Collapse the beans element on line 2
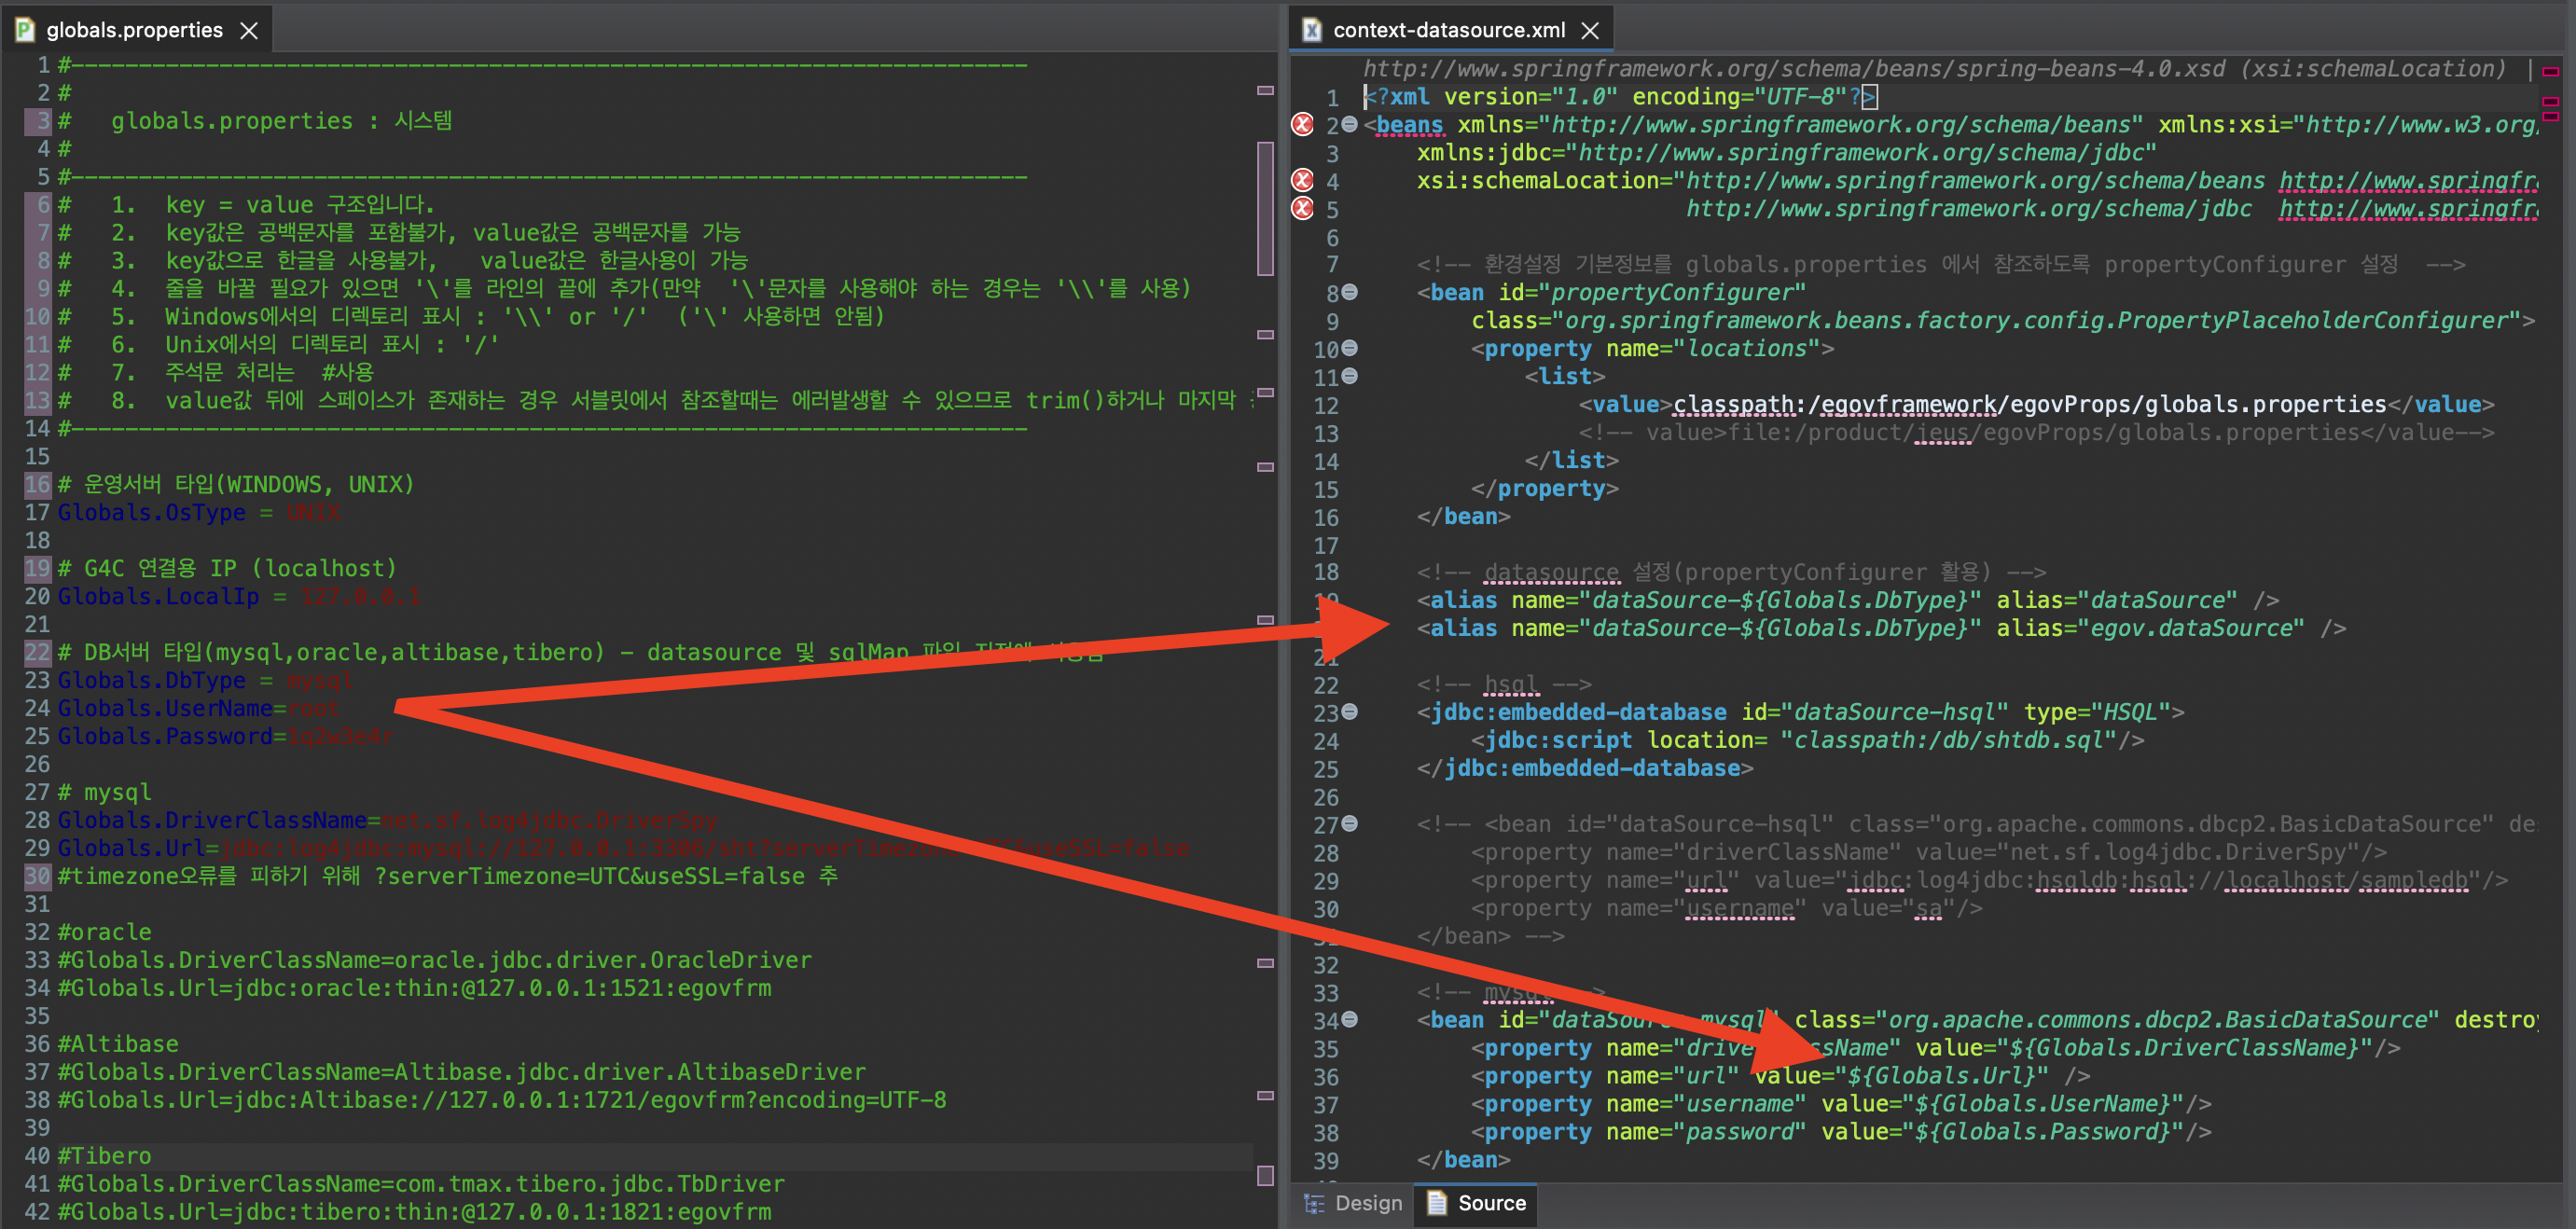Viewport: 2576px width, 1229px height. [1350, 125]
